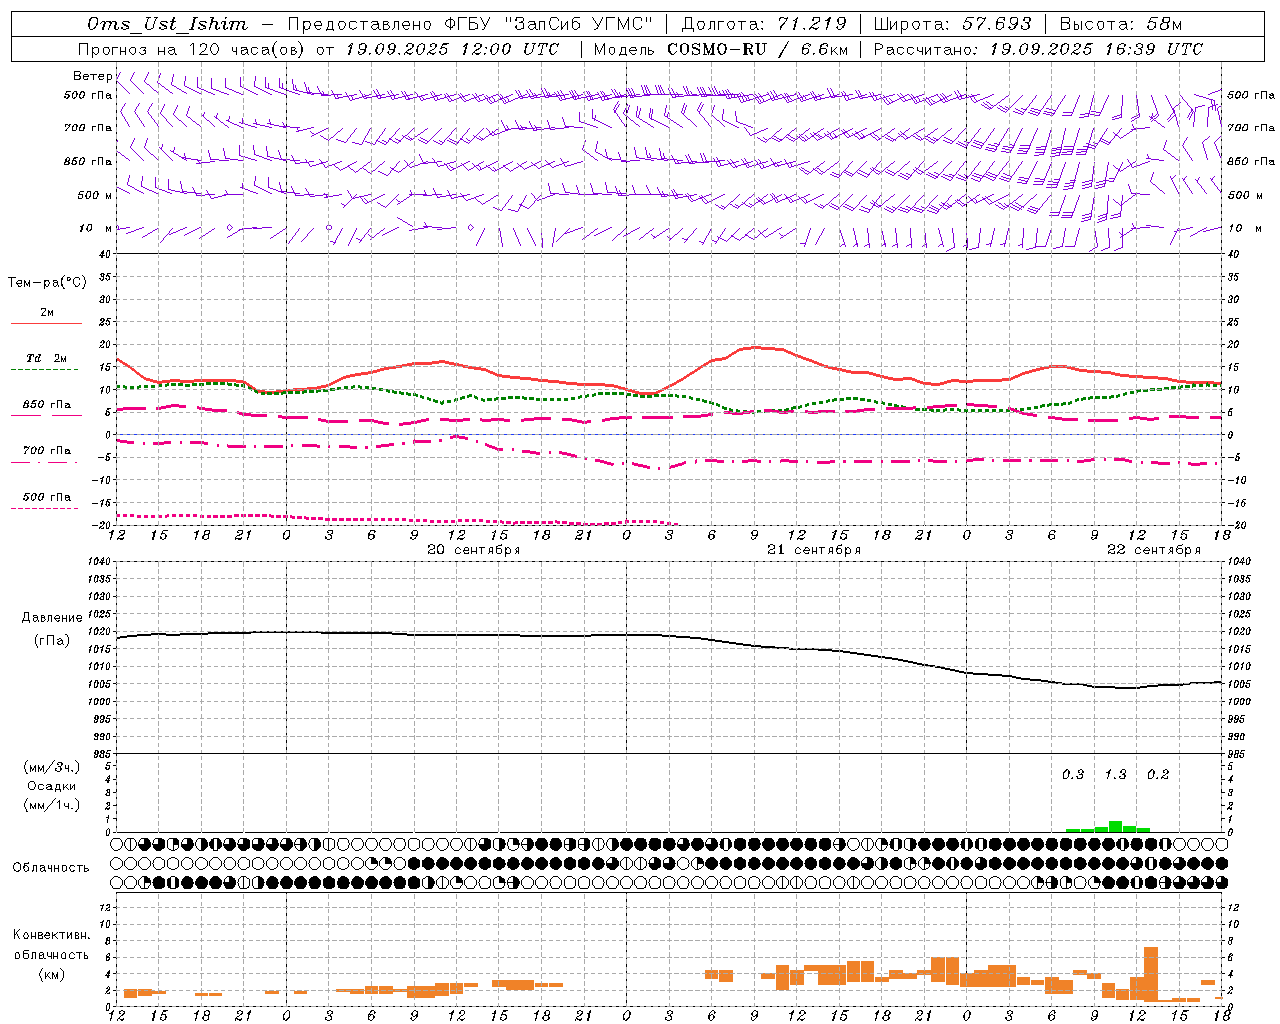
Task: Click the (мм/3ч.) unit label
Action: click(x=52, y=767)
